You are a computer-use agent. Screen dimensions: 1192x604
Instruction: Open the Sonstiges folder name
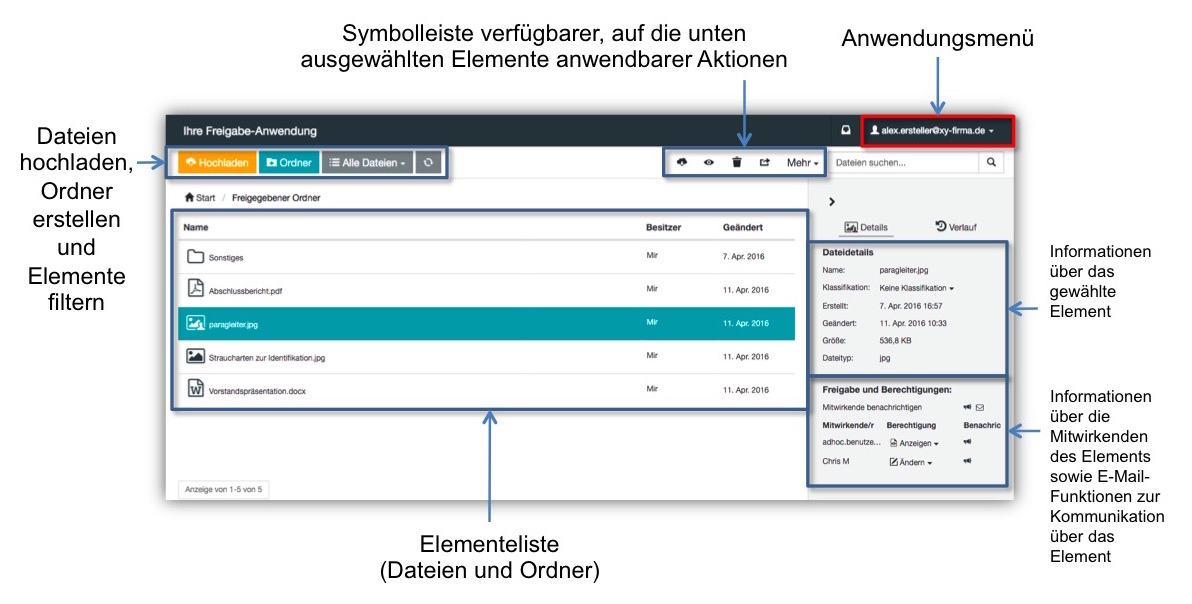(x=226, y=258)
